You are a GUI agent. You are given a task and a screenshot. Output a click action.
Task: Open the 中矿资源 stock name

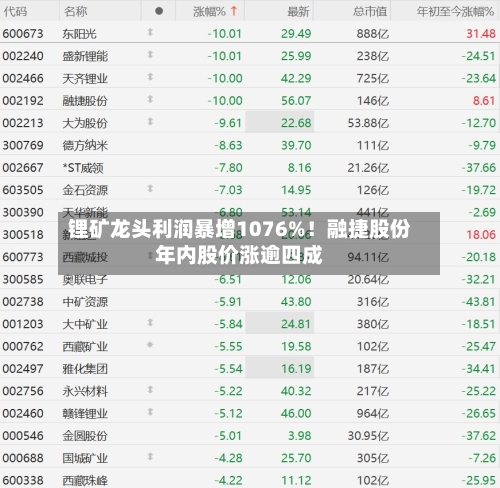[85, 302]
